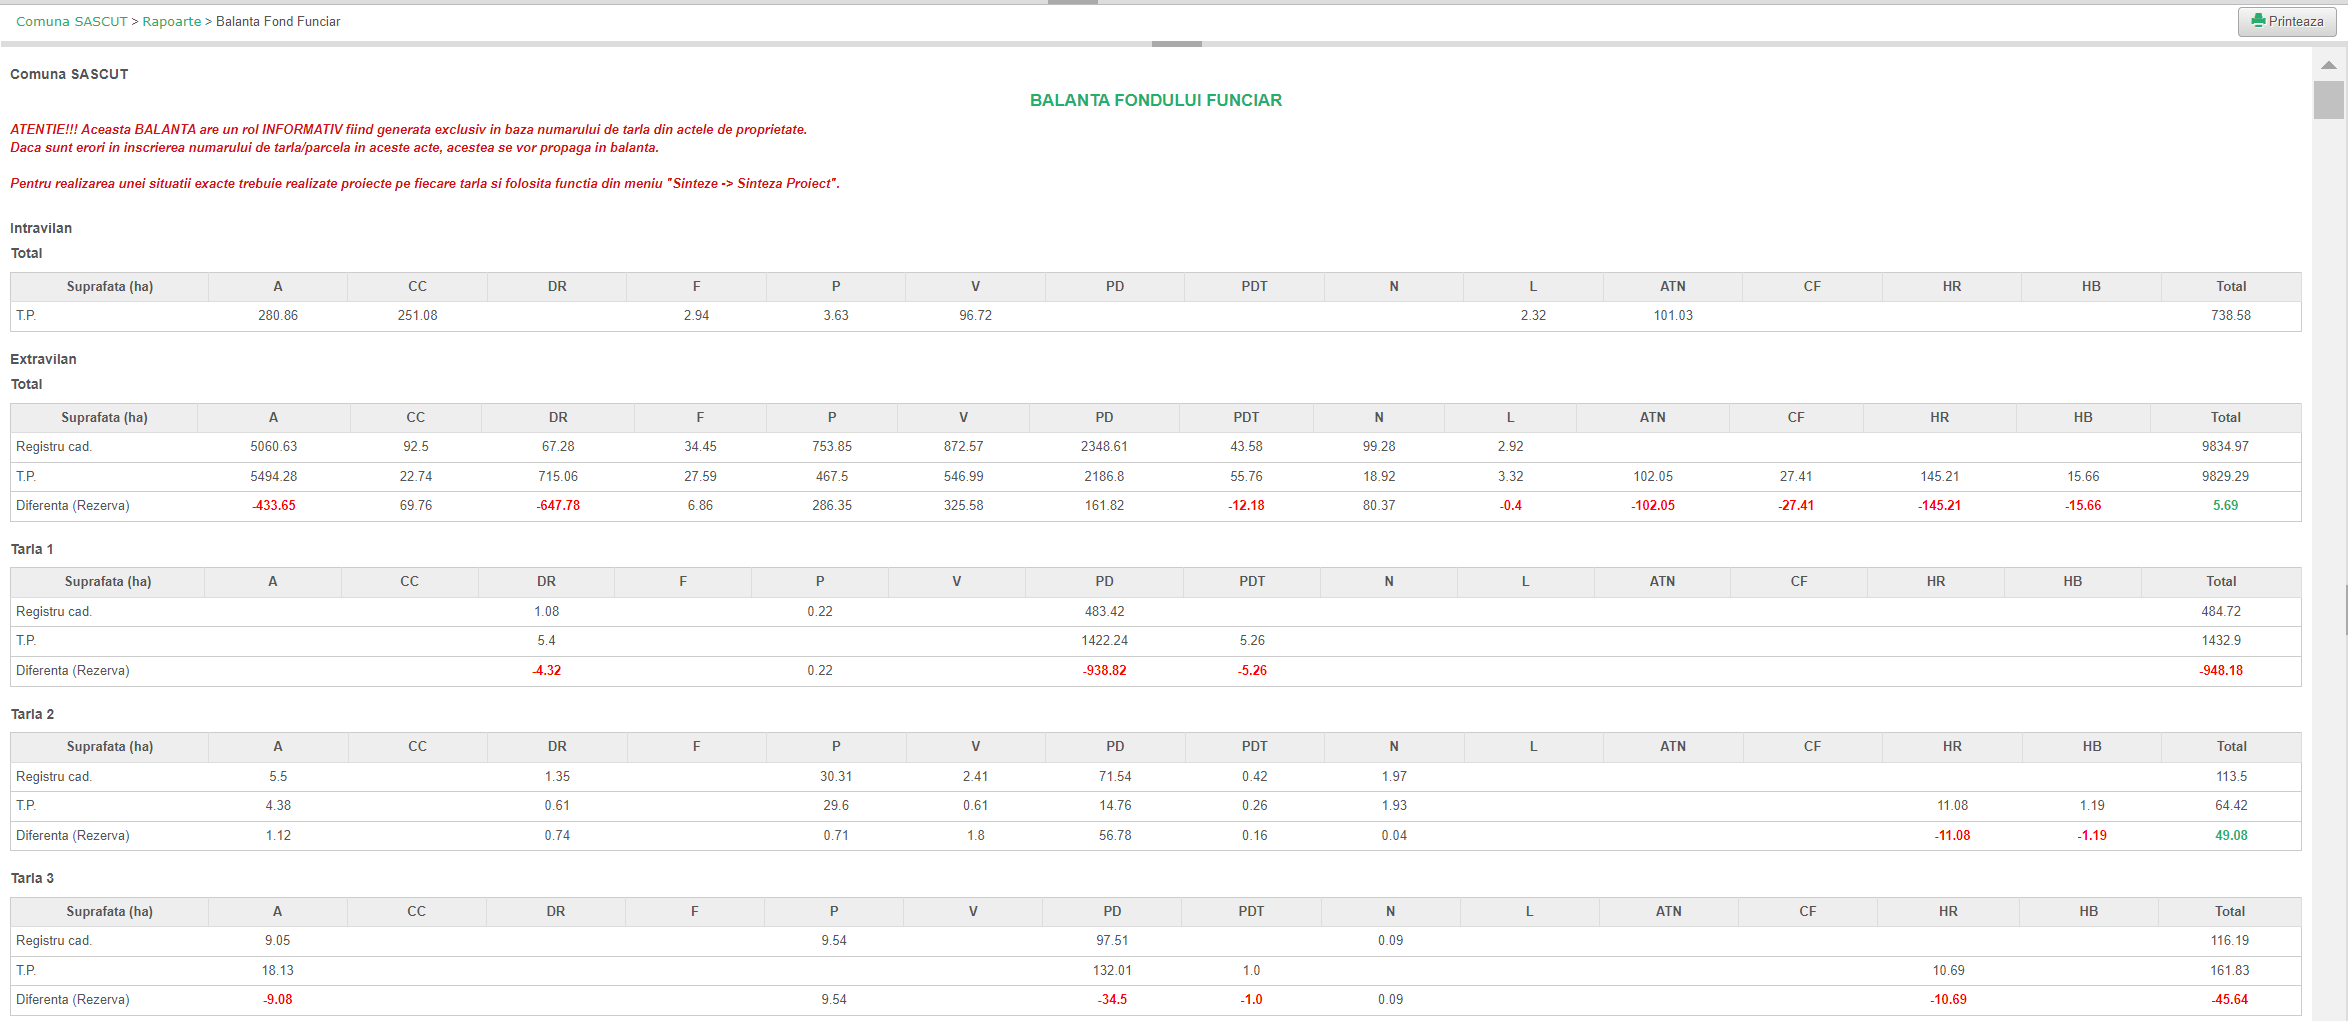The width and height of the screenshot is (2348, 1021).
Task: Go to the Rapoarte breadcrumb link
Action: [x=171, y=22]
